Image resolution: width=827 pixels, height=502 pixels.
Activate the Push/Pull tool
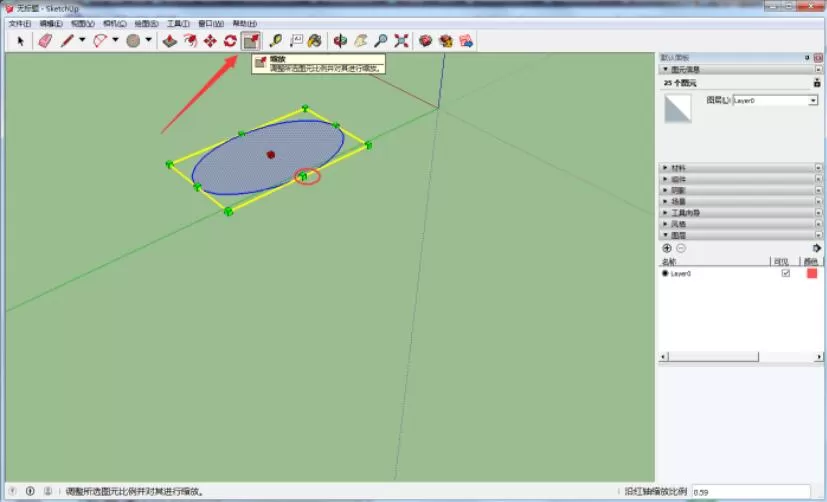point(169,41)
